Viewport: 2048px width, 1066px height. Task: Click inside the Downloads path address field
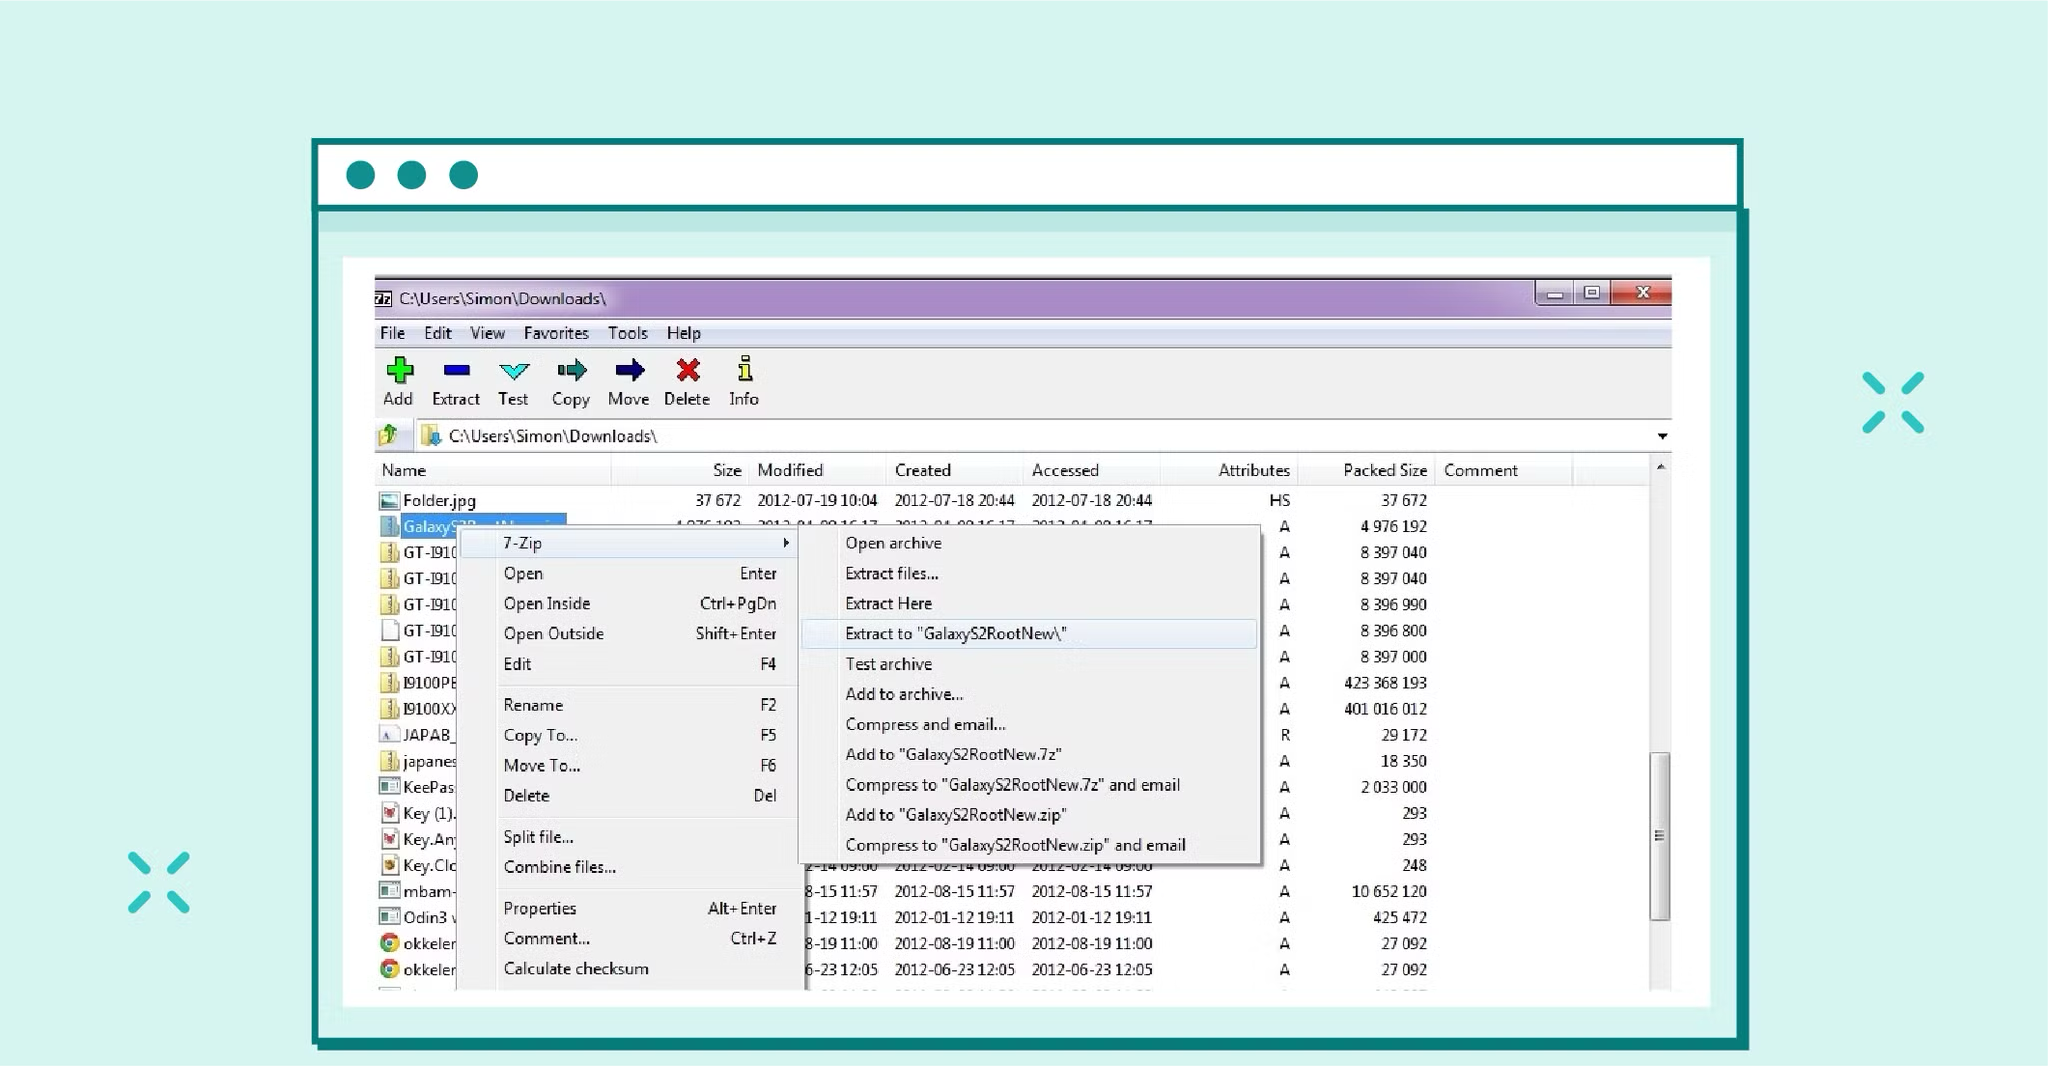pyautogui.click(x=552, y=436)
